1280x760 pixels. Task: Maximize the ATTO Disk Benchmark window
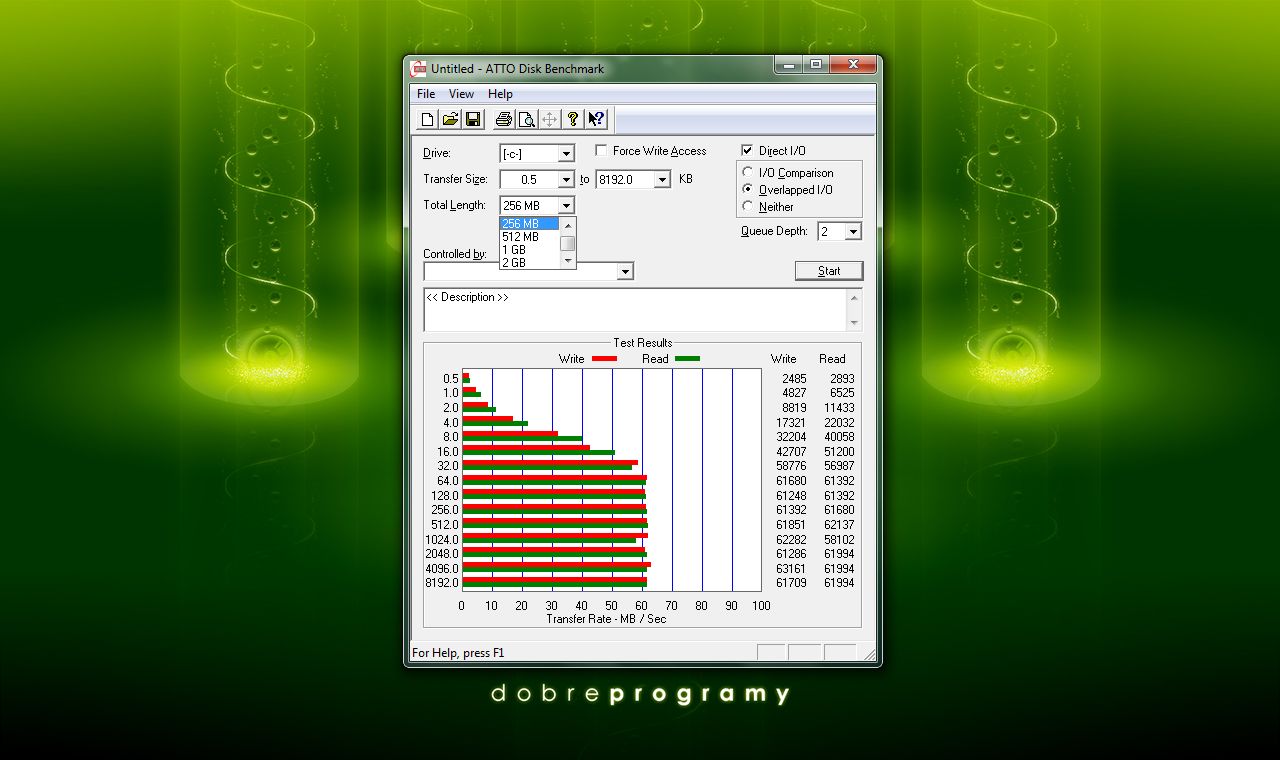pyautogui.click(x=816, y=65)
